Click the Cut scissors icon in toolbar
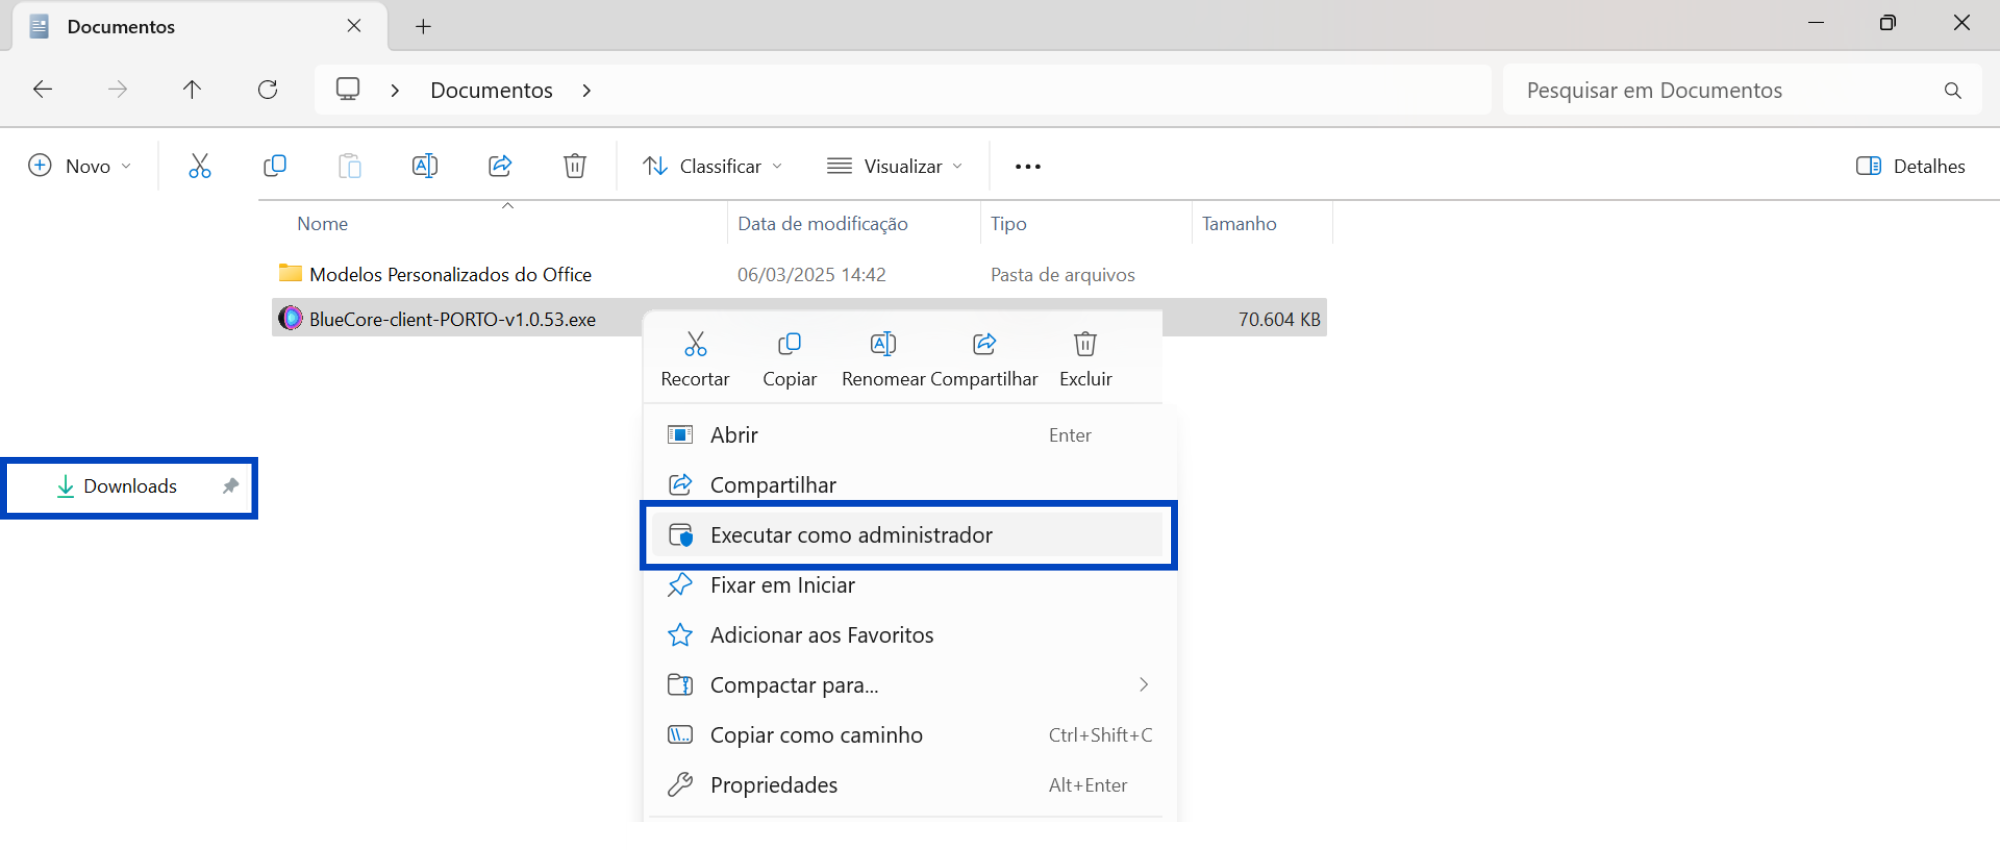2000x850 pixels. click(200, 166)
